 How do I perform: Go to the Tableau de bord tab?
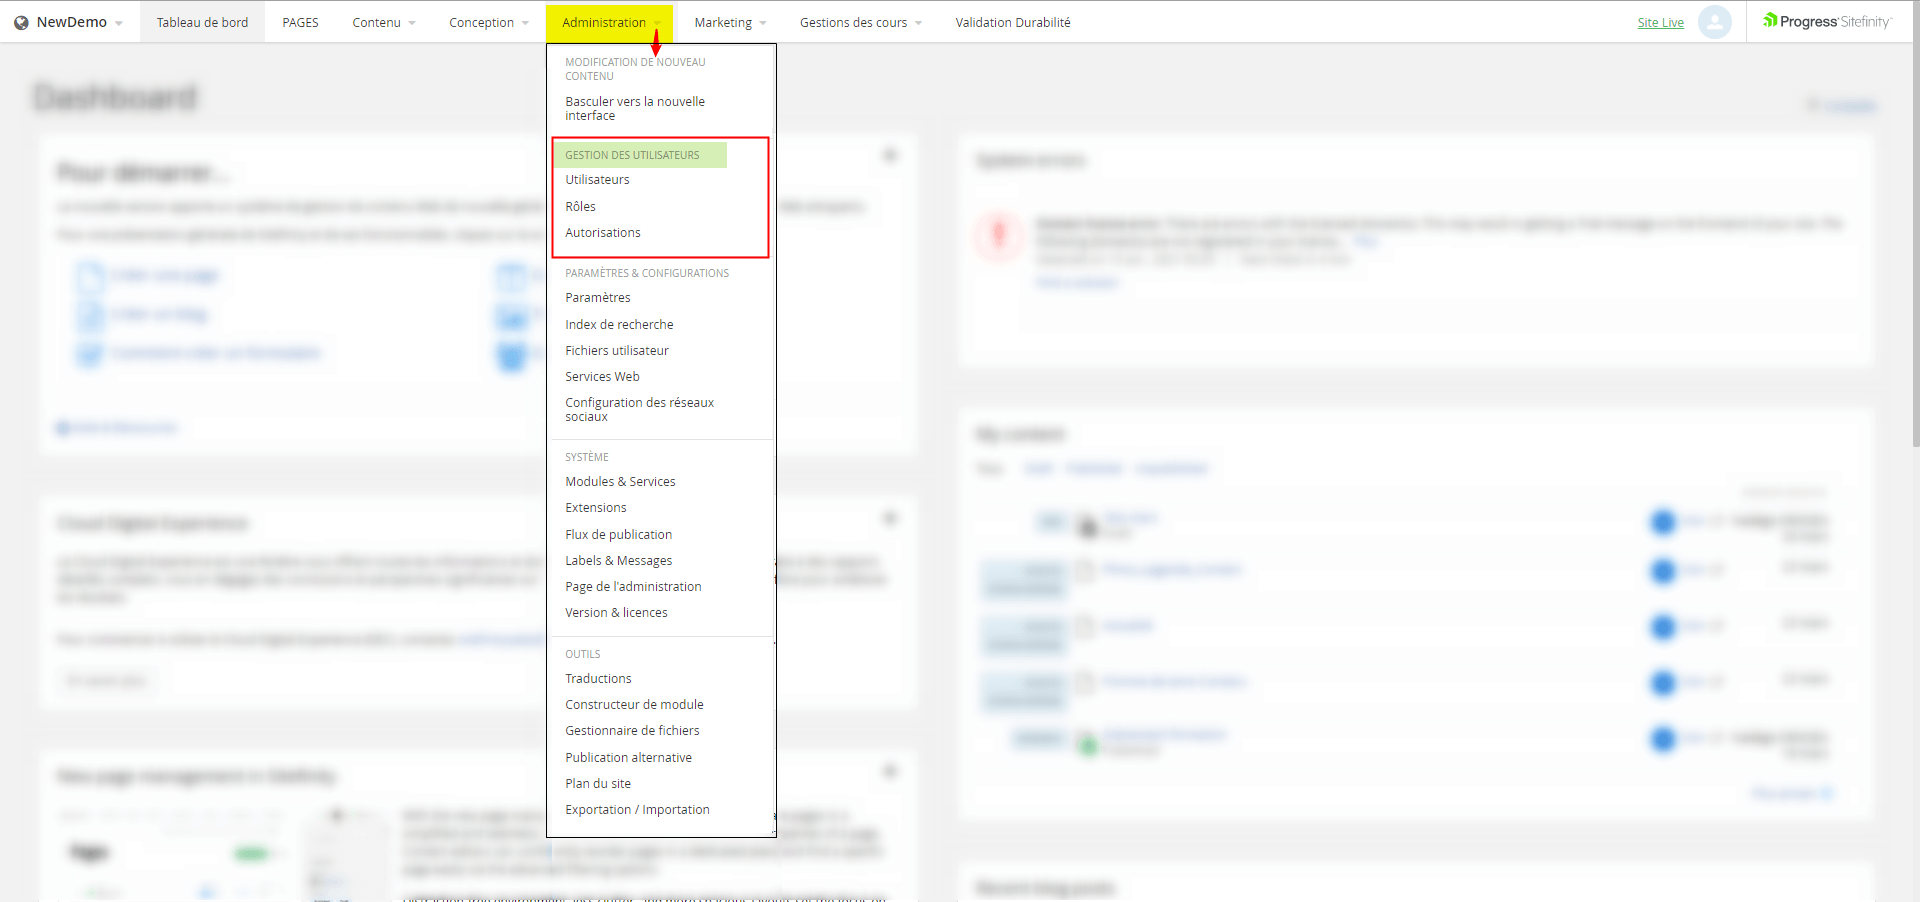[202, 23]
